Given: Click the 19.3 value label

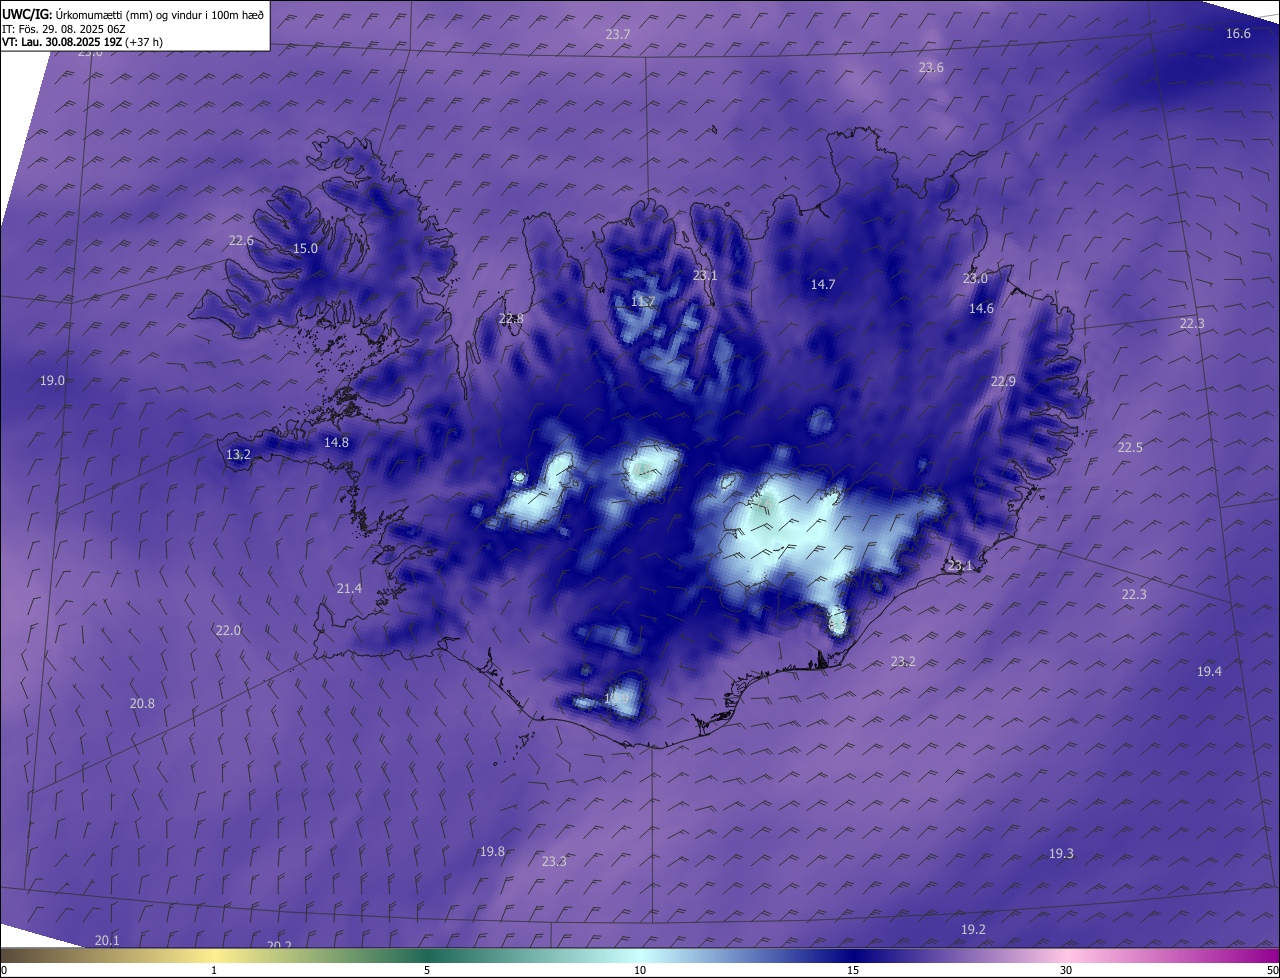Looking at the screenshot, I should (x=1061, y=854).
